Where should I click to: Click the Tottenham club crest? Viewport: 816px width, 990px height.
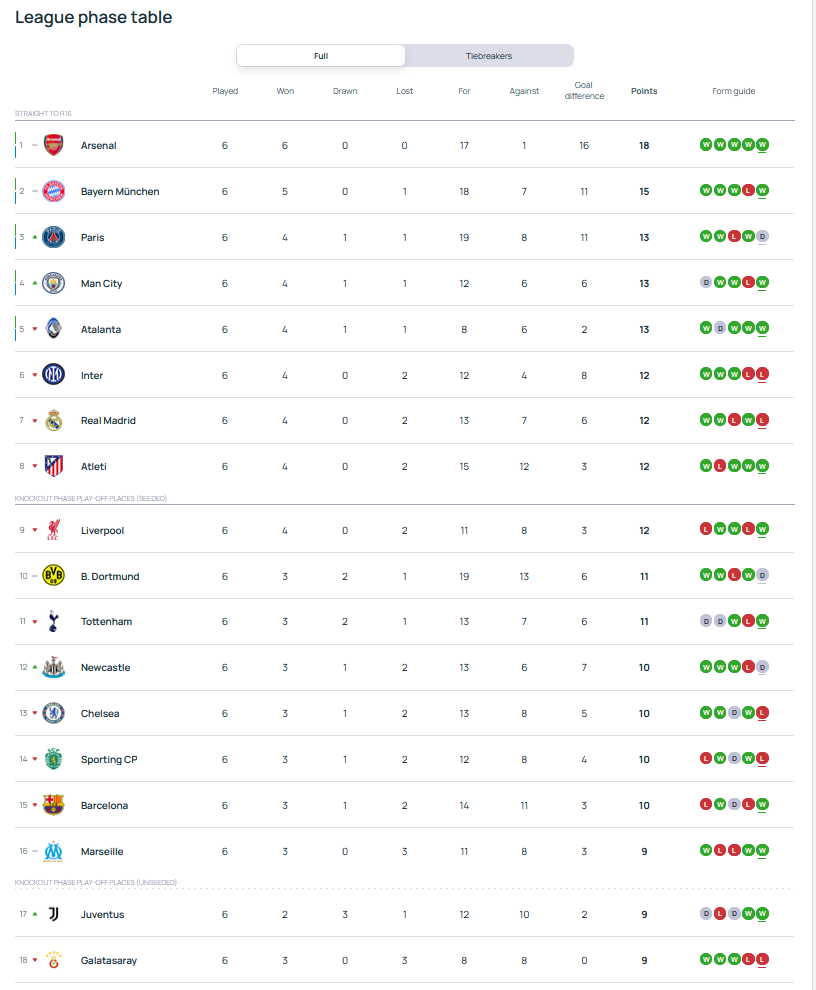(x=53, y=622)
